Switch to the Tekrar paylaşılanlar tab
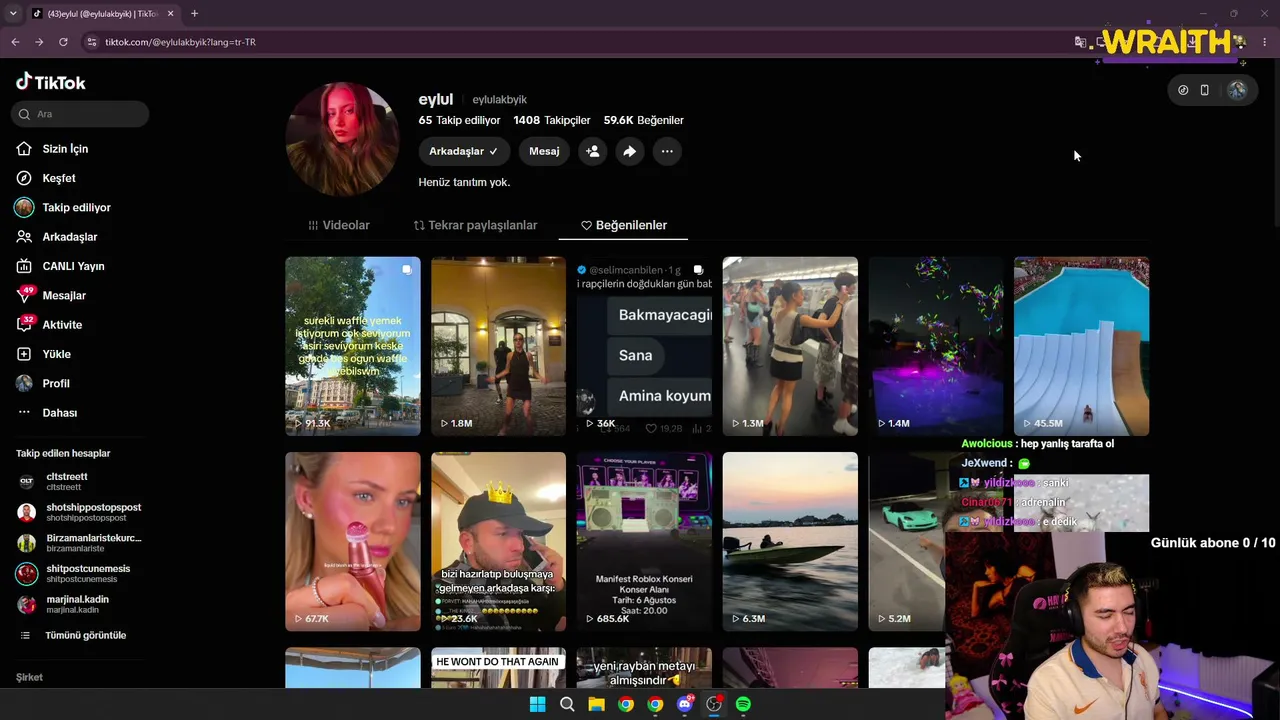Screen dimensions: 1280x720 [x=475, y=225]
